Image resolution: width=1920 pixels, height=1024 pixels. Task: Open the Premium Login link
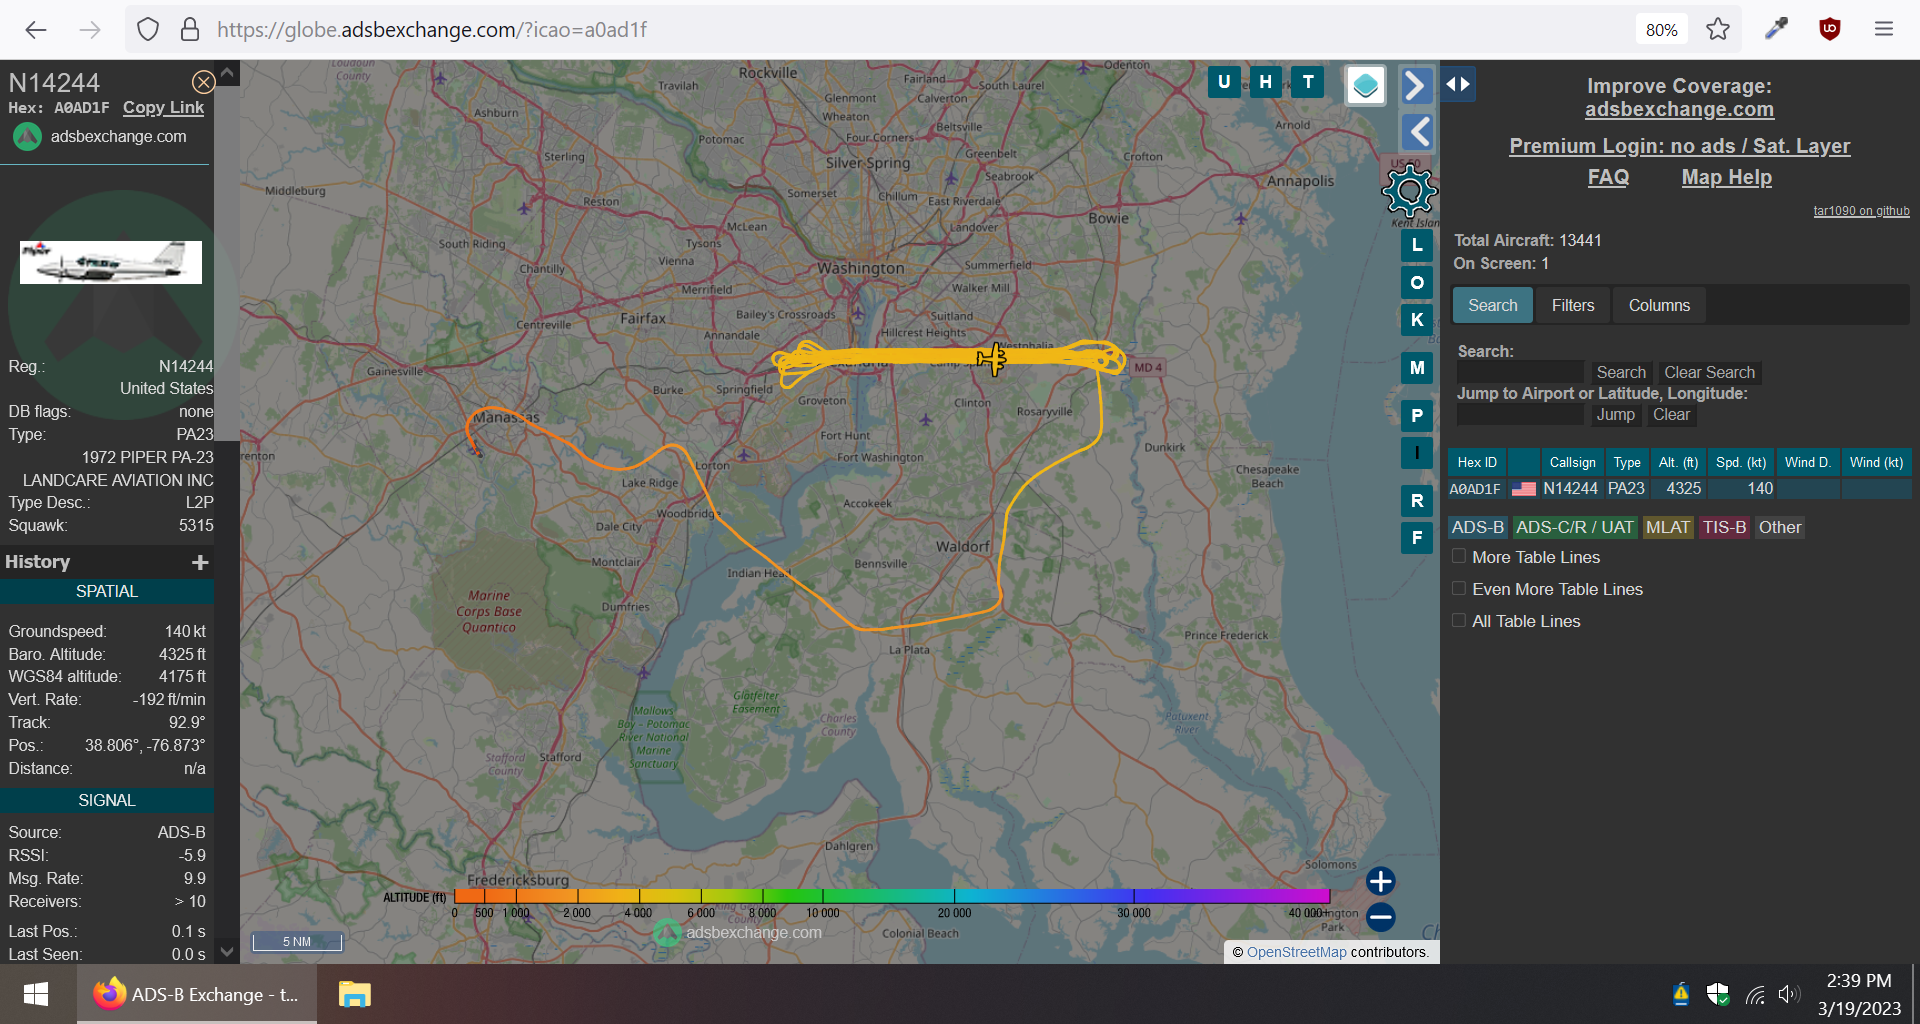pyautogui.click(x=1679, y=146)
